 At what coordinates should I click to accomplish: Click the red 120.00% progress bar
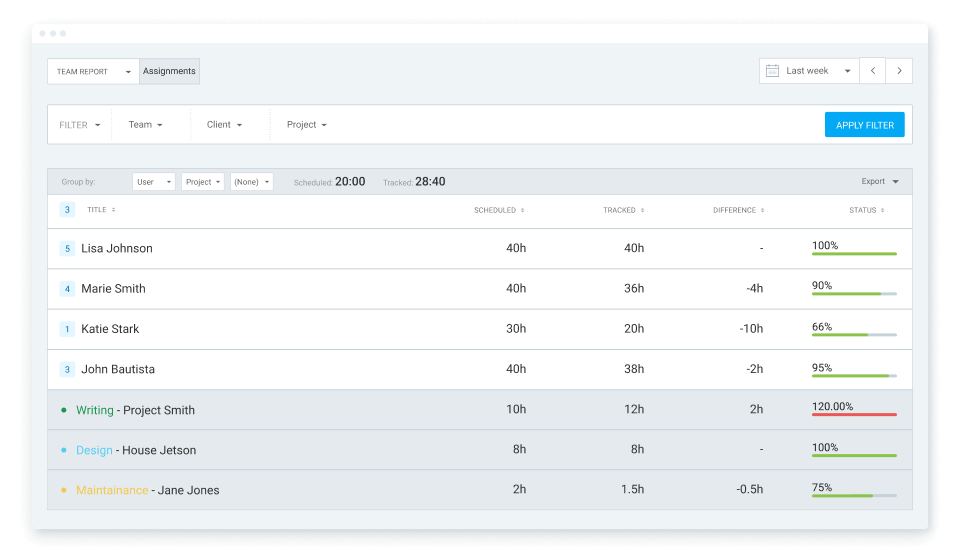[854, 414]
